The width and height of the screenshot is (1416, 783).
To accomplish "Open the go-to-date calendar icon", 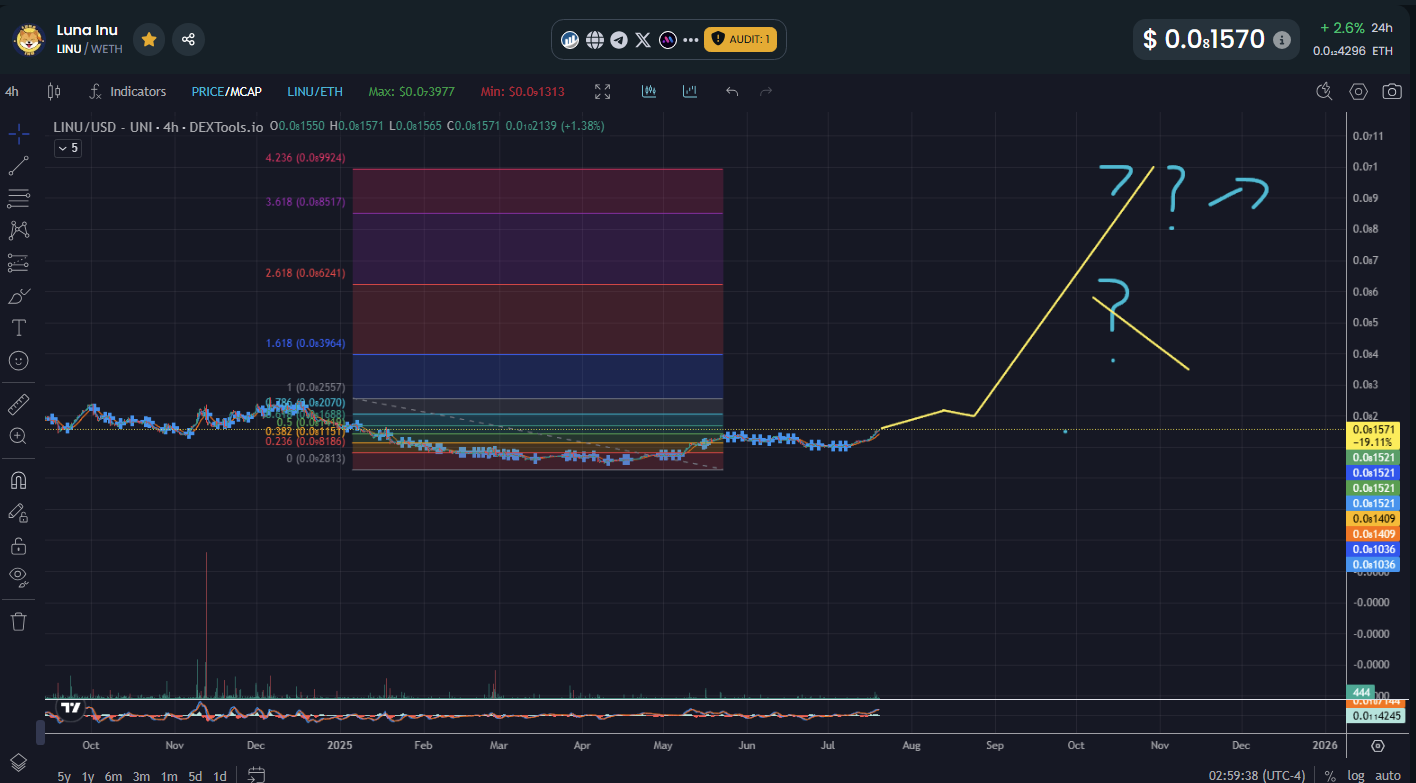I will click(x=256, y=775).
